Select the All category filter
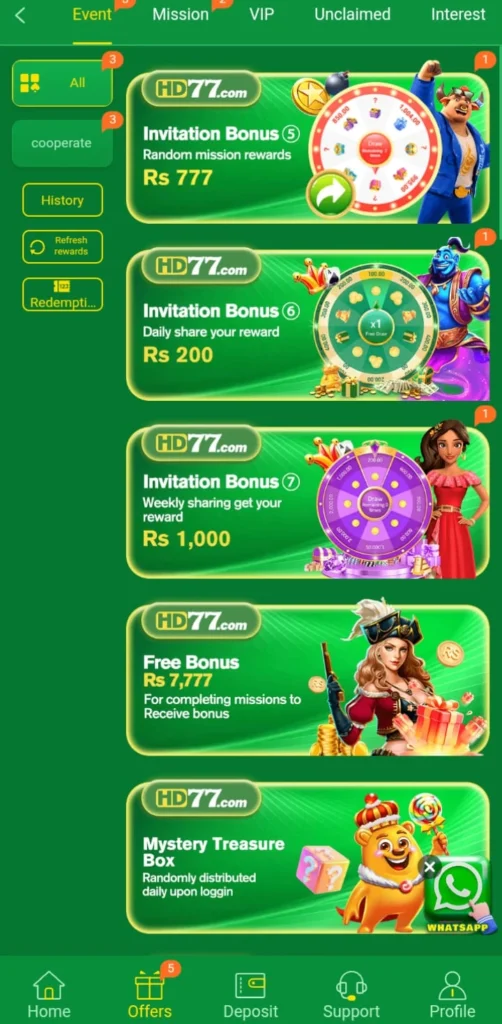 tap(62, 83)
